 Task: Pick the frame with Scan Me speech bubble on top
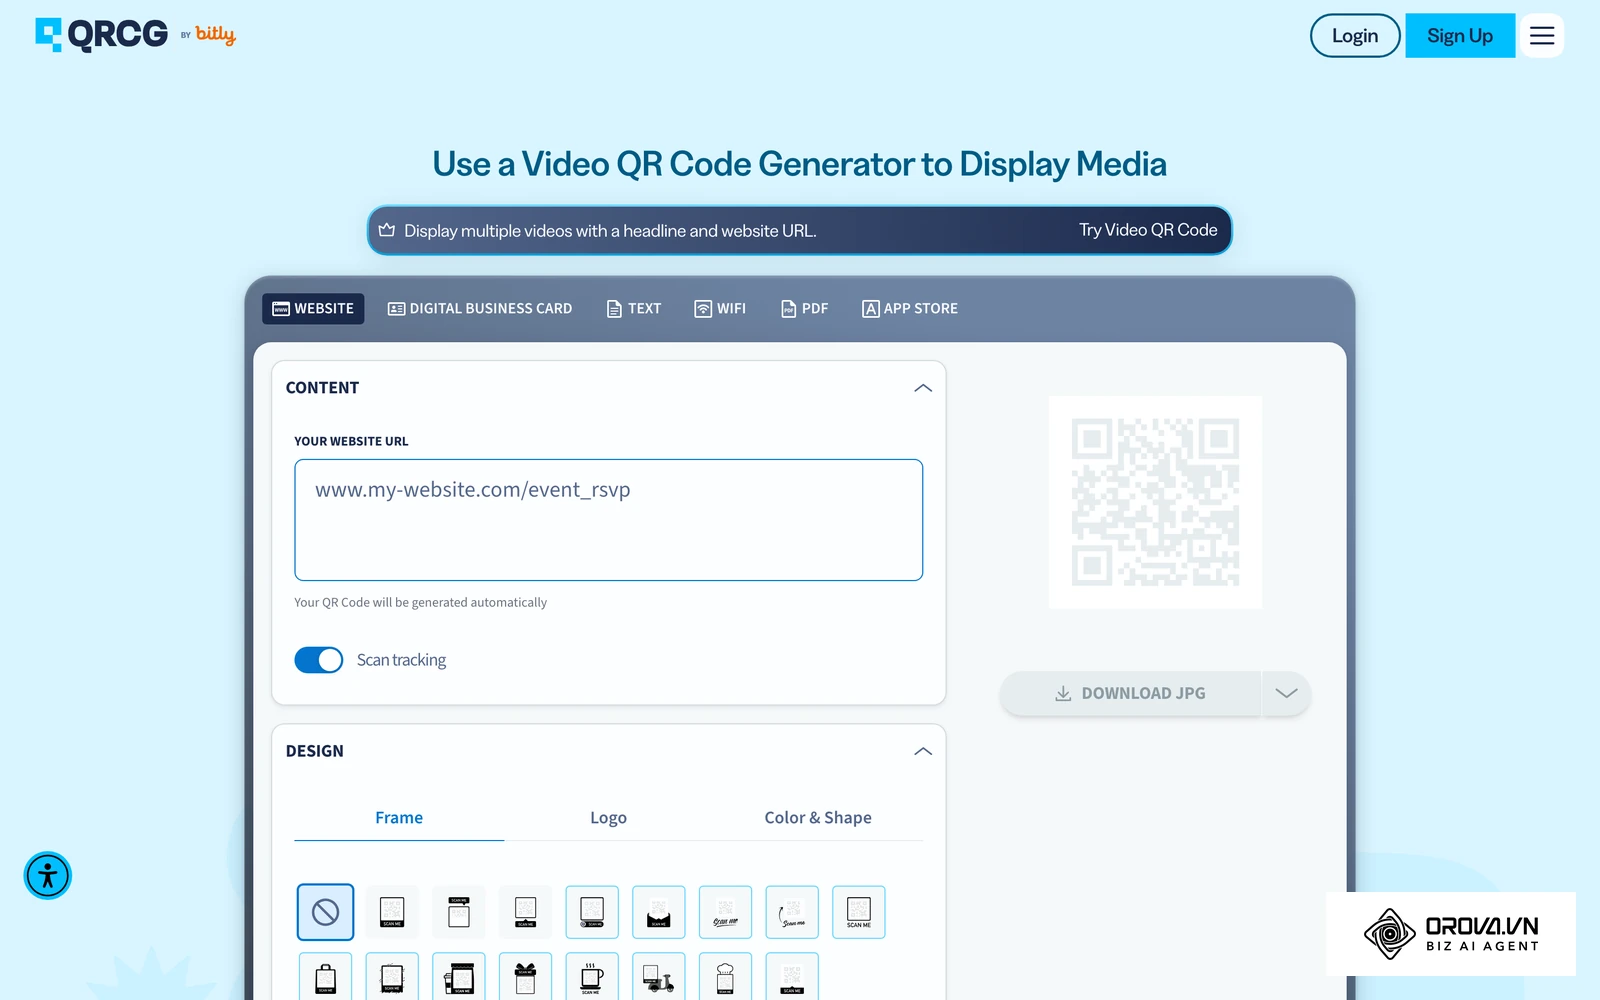pyautogui.click(x=459, y=912)
